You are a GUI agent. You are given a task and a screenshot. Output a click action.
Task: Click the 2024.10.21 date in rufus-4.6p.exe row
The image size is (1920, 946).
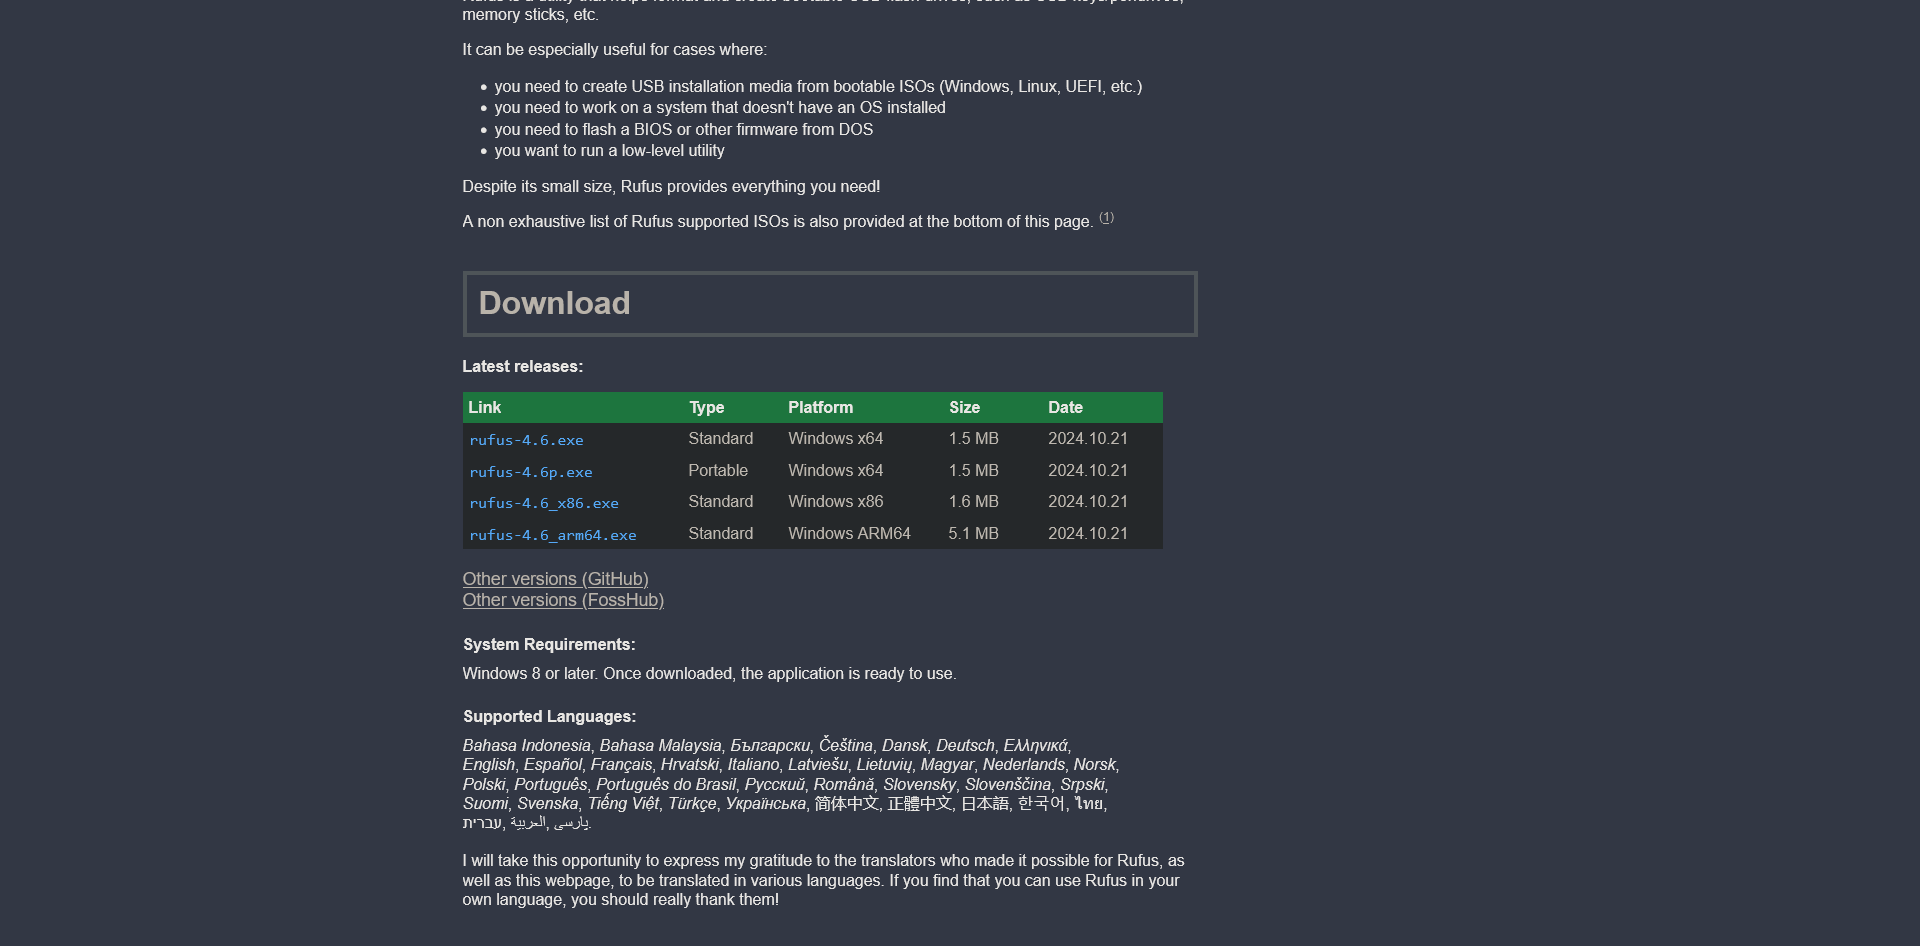click(x=1087, y=470)
